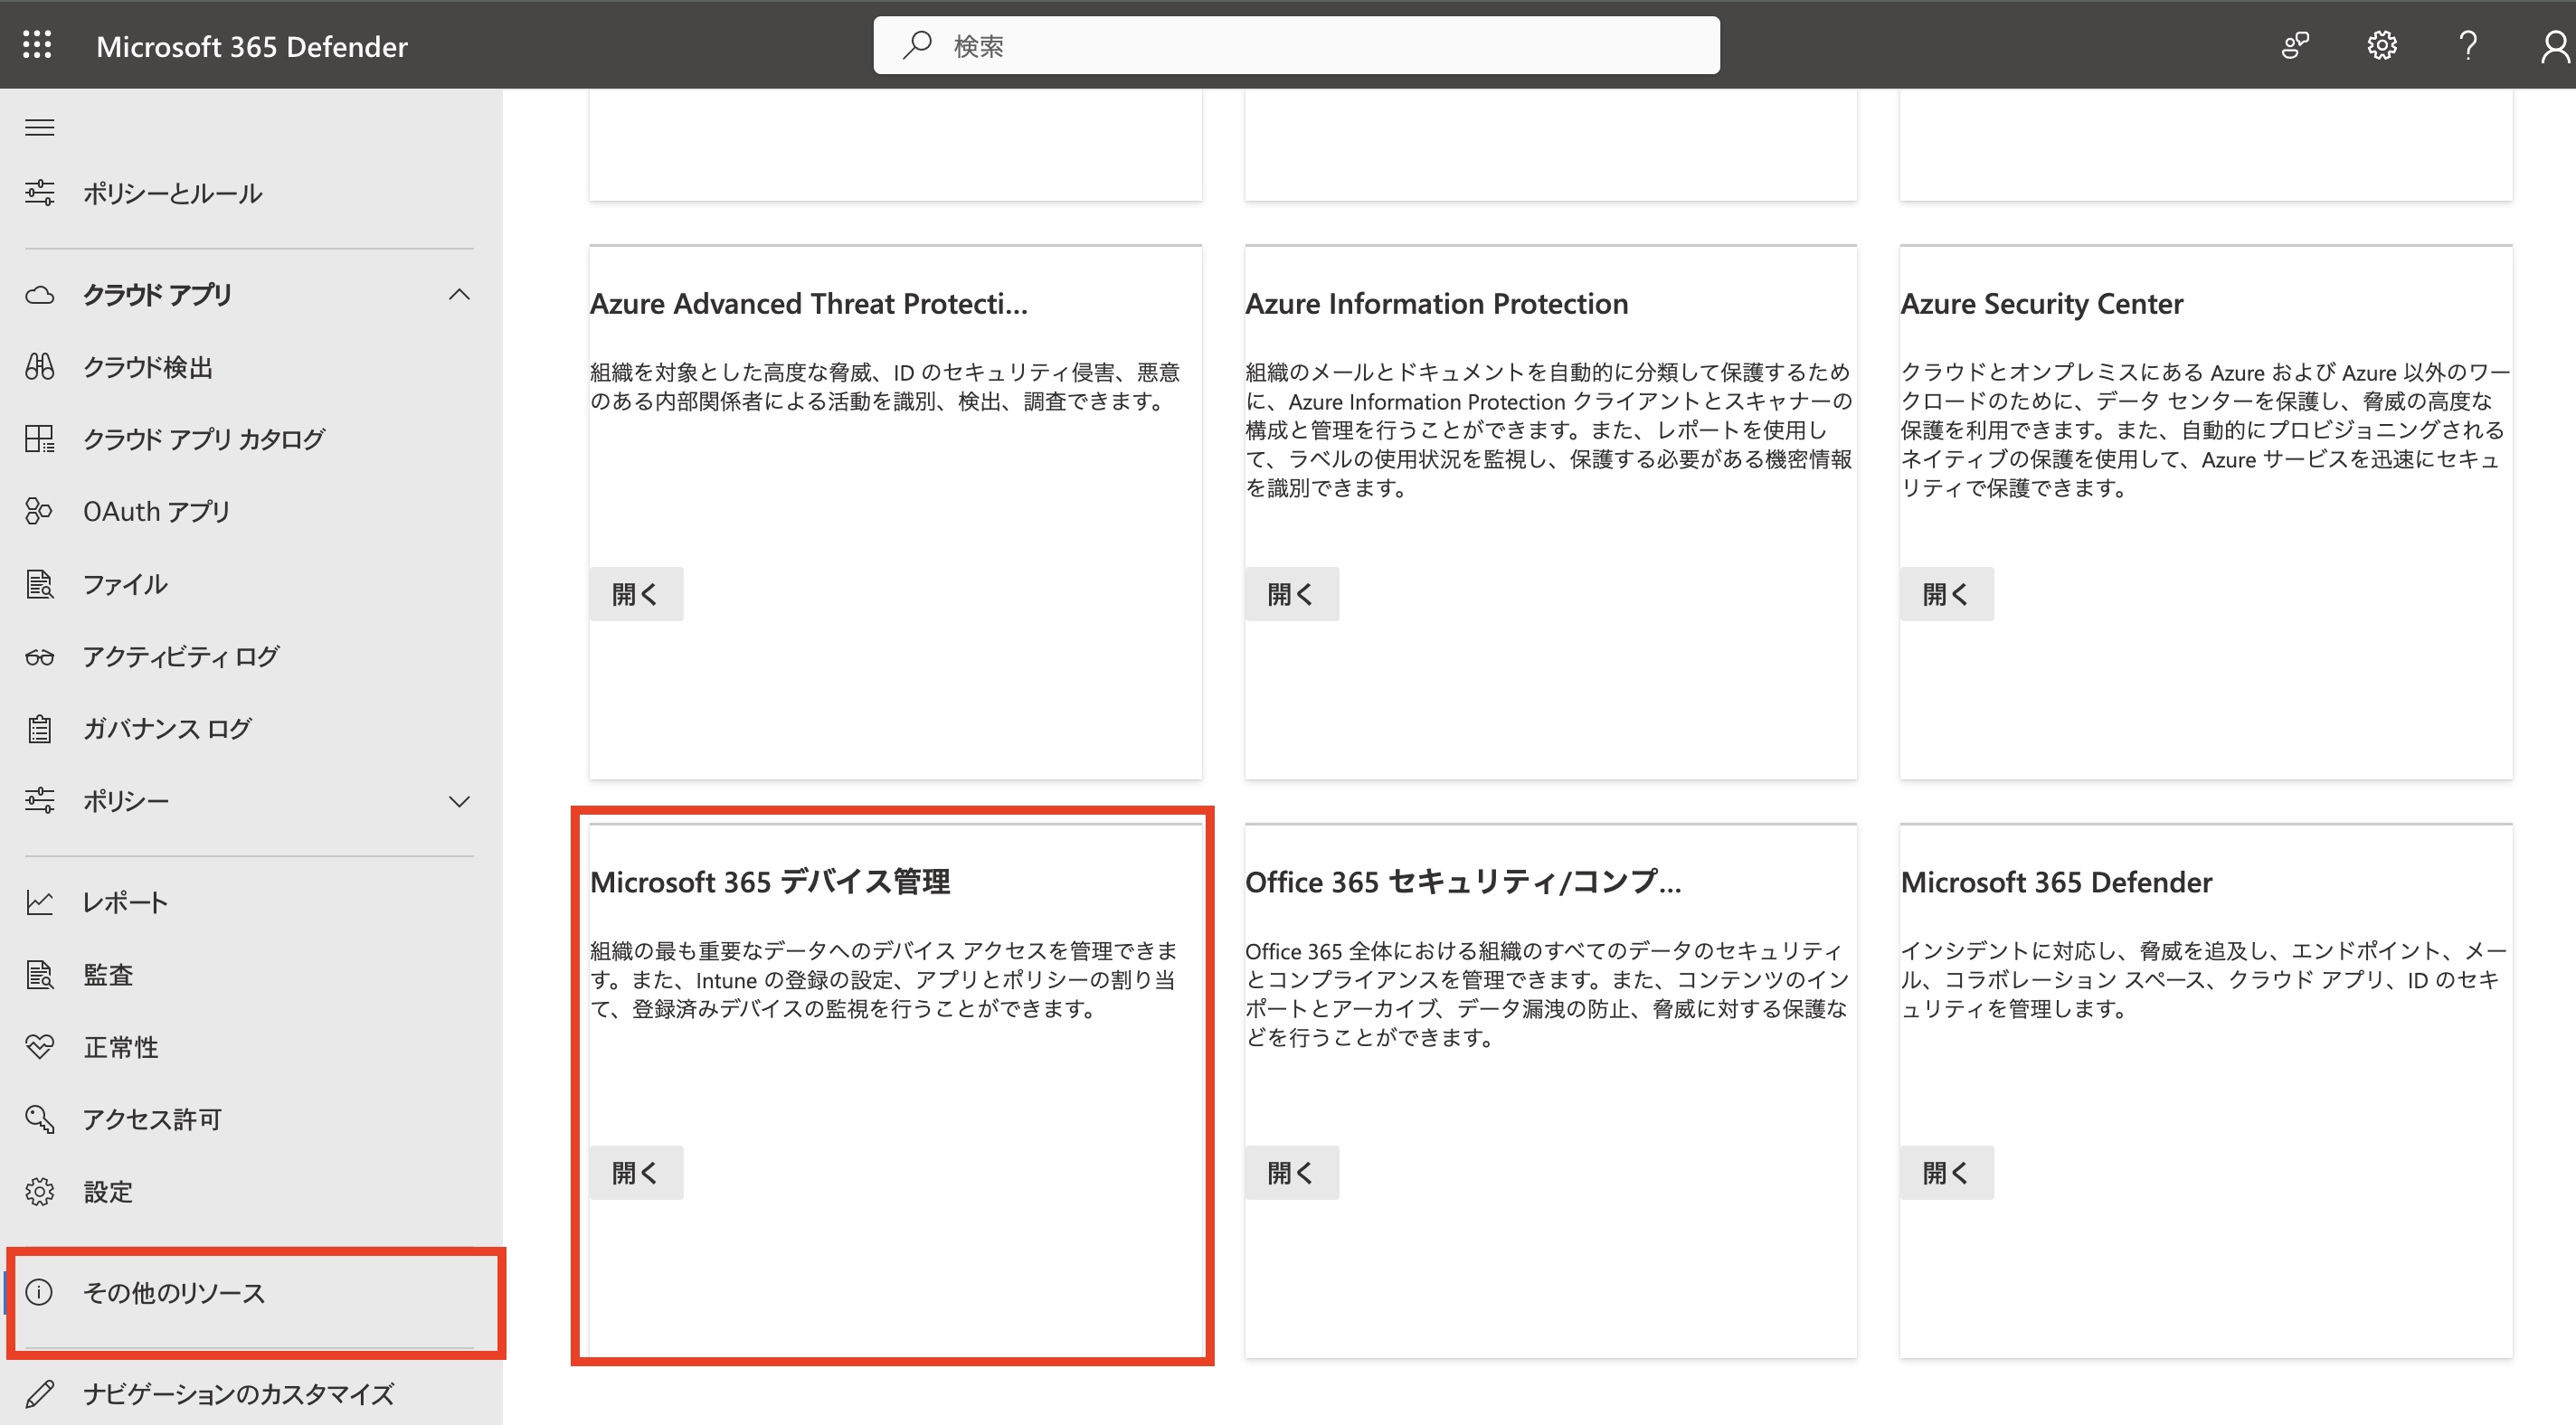Screen dimensions: 2576x1425
Task: Click the community feedback icon in header
Action: (2295, 45)
